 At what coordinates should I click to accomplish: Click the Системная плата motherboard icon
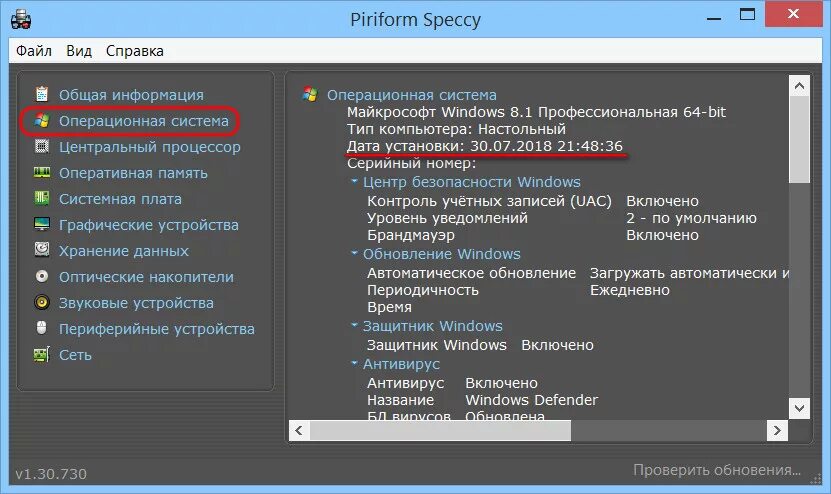click(42, 198)
